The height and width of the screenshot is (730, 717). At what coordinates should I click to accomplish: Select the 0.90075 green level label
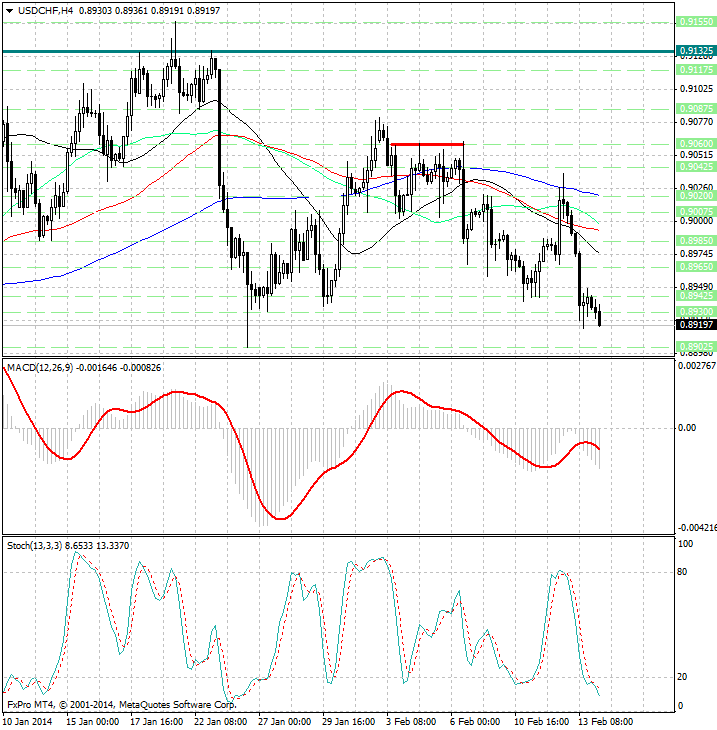(x=696, y=211)
